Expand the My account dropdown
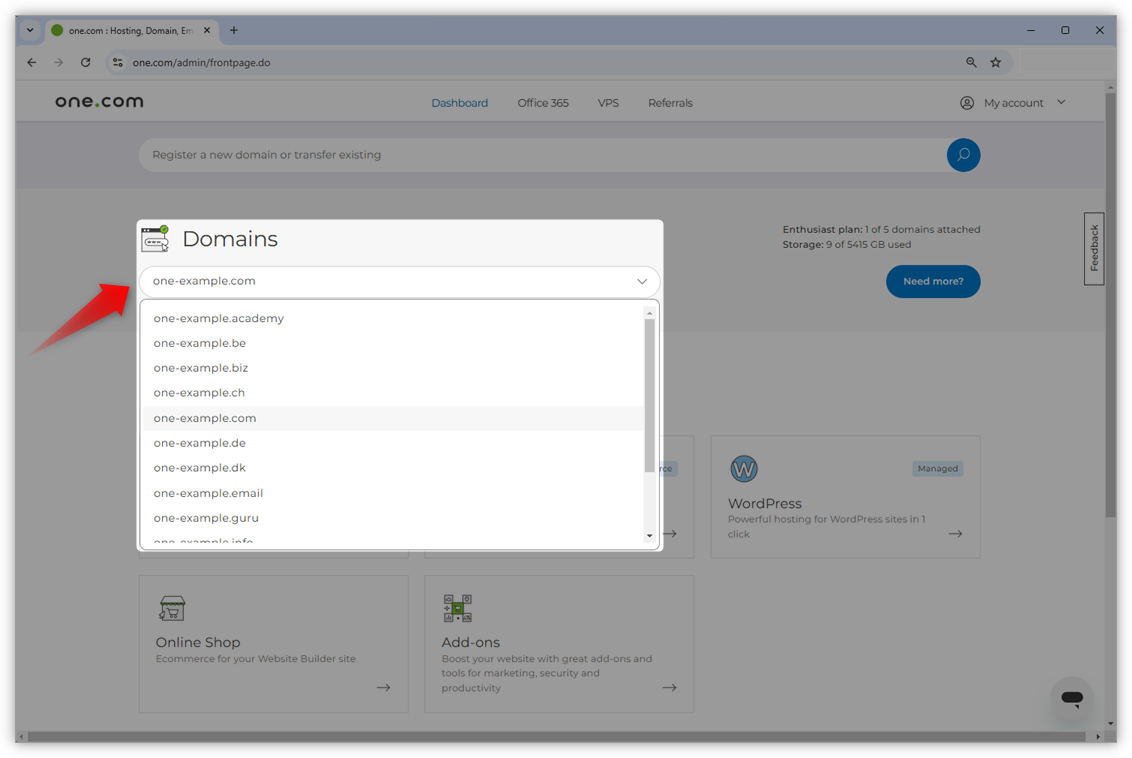The height and width of the screenshot is (758, 1132). tap(1061, 102)
